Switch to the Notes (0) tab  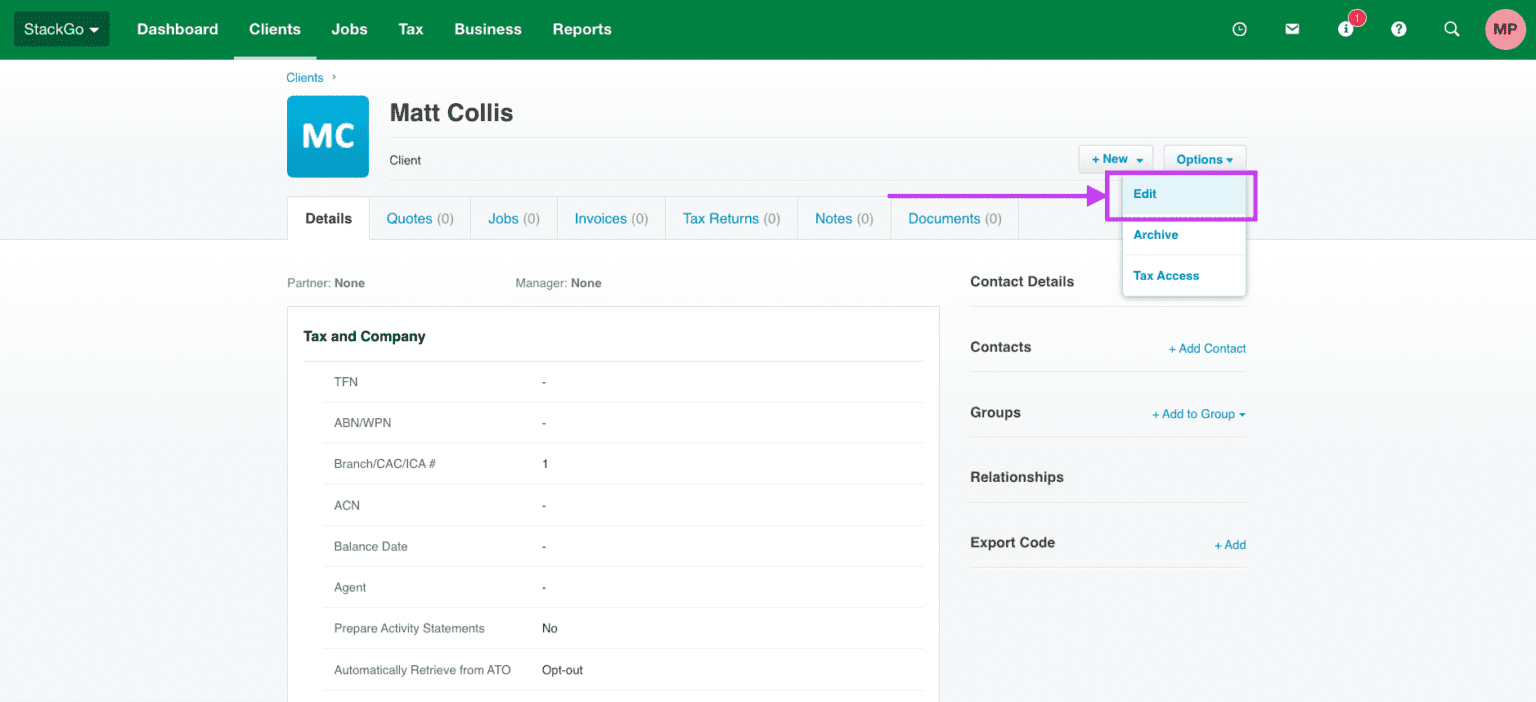pyautogui.click(x=844, y=218)
